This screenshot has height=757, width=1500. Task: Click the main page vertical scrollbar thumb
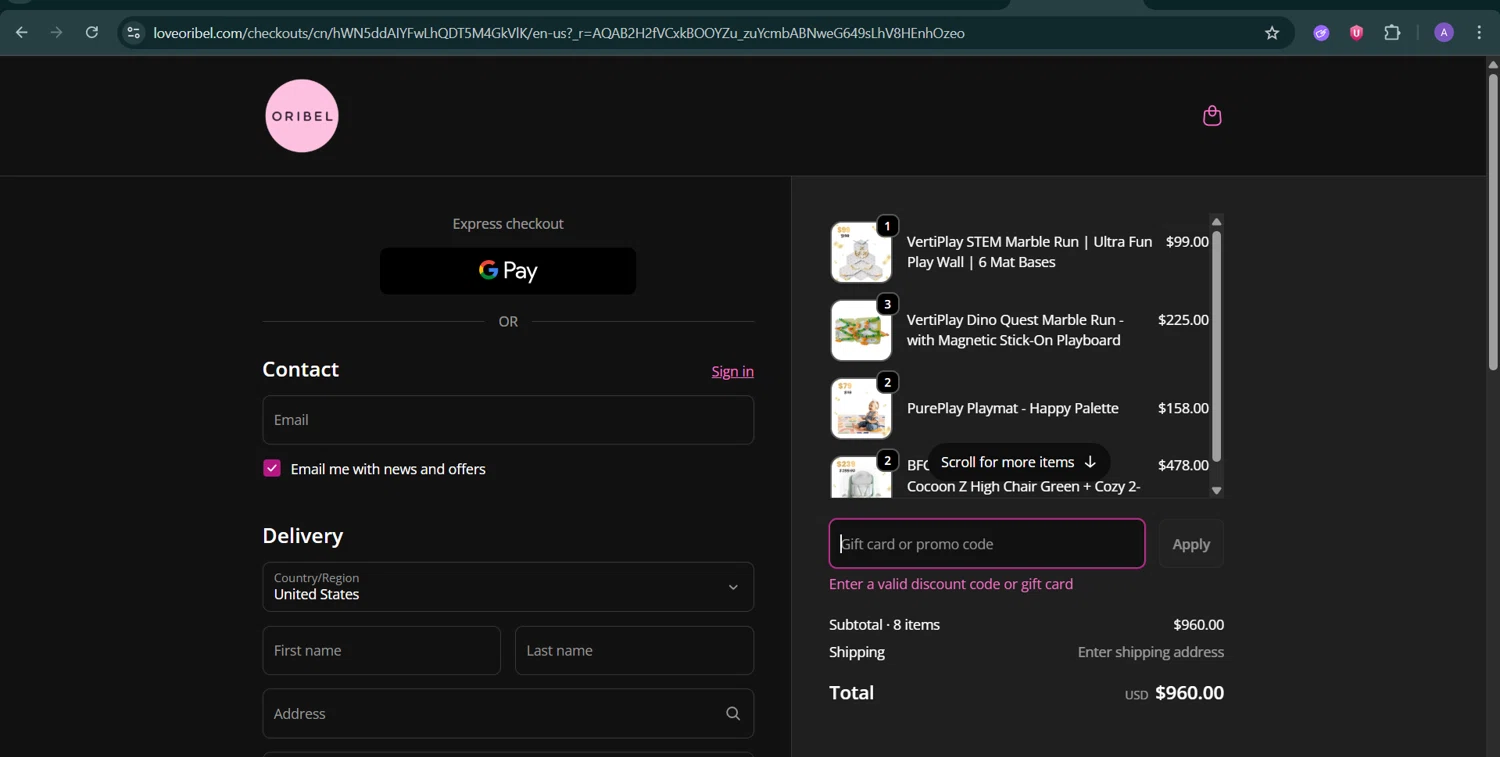coord(1493,222)
